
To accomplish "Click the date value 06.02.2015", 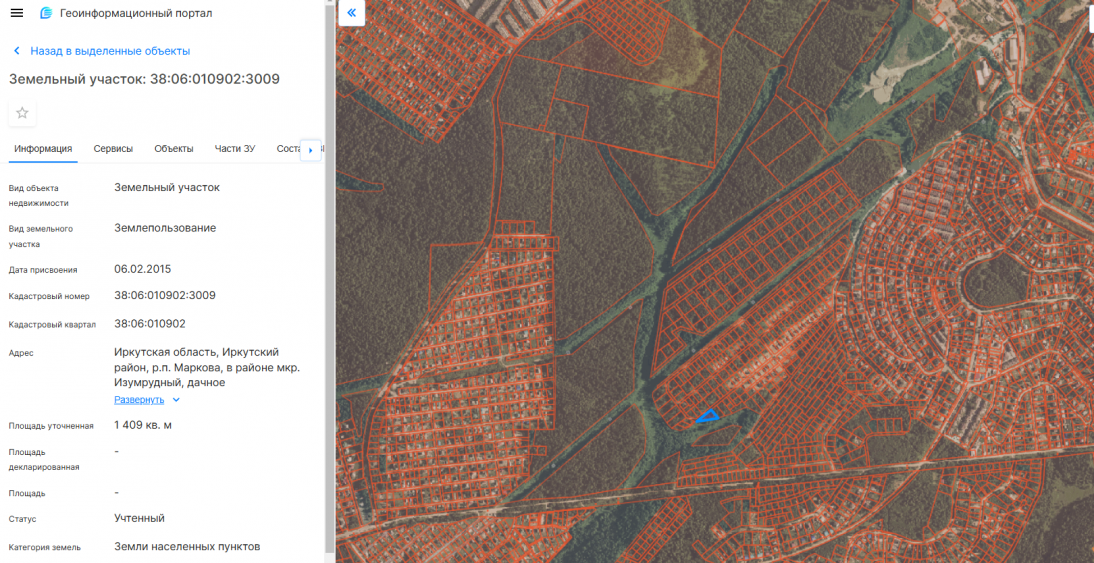I will 142,269.
